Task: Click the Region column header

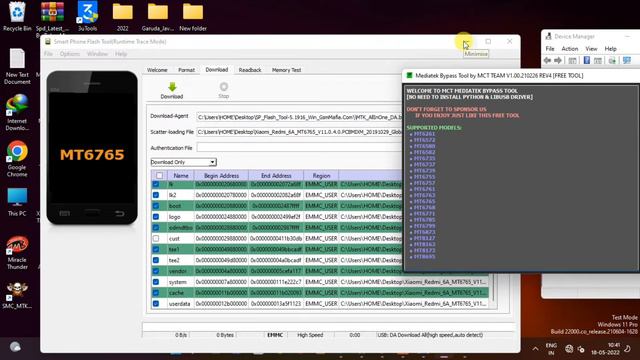Action: [321, 176]
